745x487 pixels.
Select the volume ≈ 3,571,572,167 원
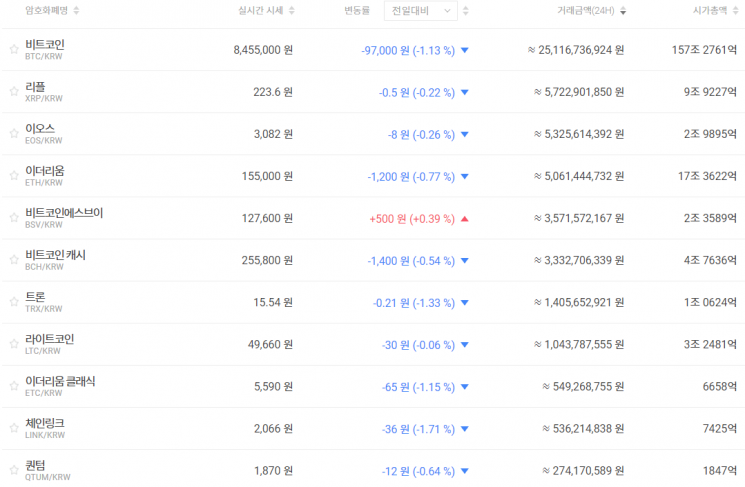point(579,218)
